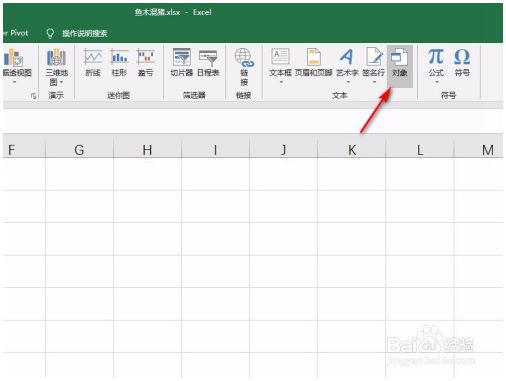Insert a Timeline (日程表)
The width and height of the screenshot is (506, 381).
(208, 63)
